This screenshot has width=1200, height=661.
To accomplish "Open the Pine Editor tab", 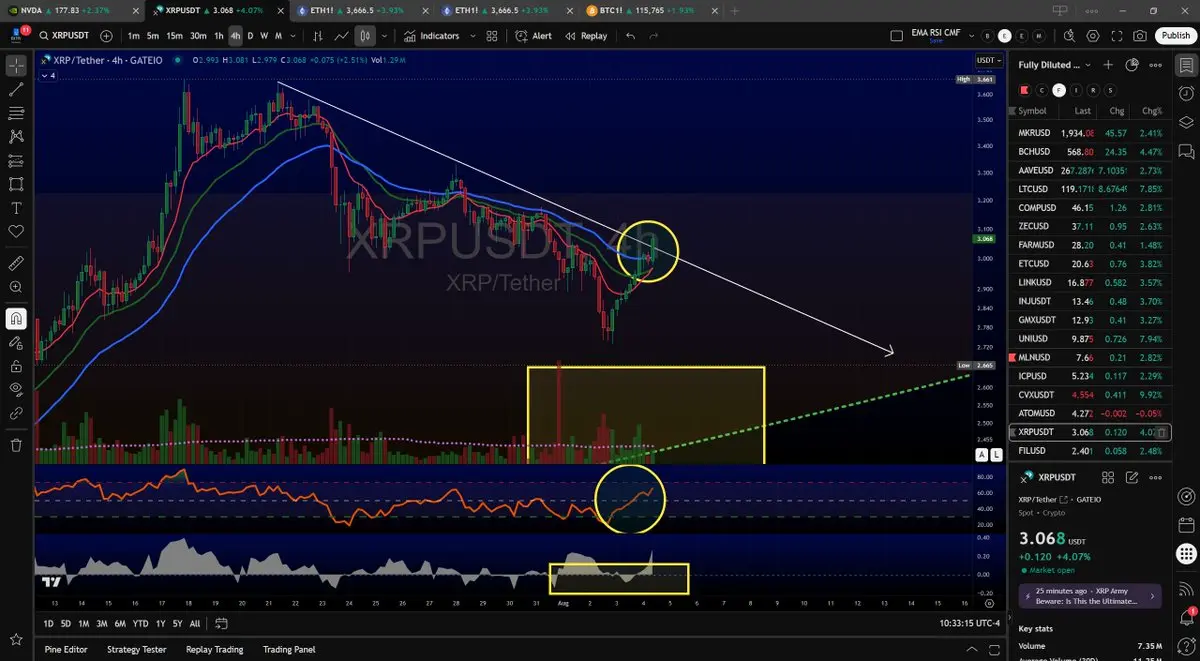I will pyautogui.click(x=66, y=649).
